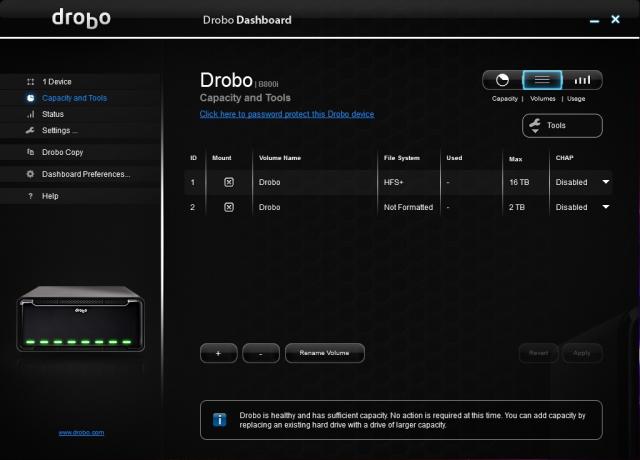Add a new volume with plus button
Image resolution: width=640 pixels, height=460 pixels.
pos(218,353)
